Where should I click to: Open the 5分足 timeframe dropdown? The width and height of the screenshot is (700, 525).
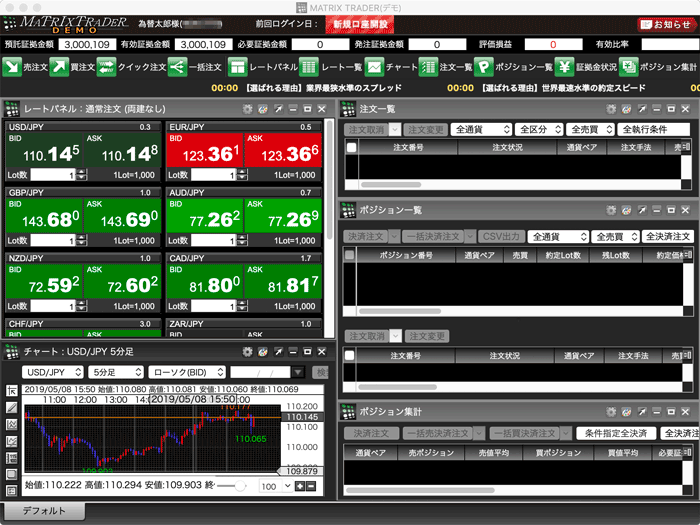tap(113, 372)
